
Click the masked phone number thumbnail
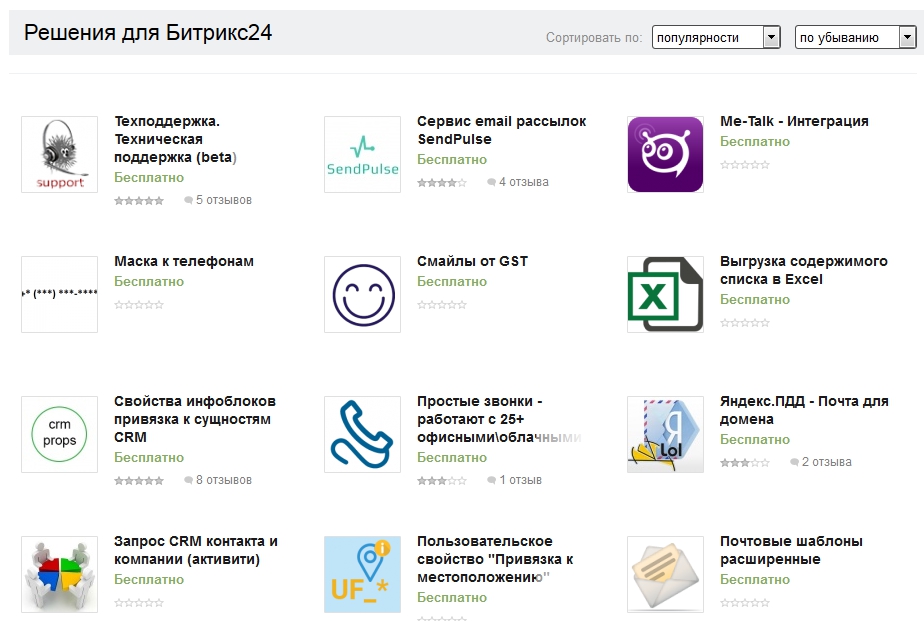pos(60,295)
